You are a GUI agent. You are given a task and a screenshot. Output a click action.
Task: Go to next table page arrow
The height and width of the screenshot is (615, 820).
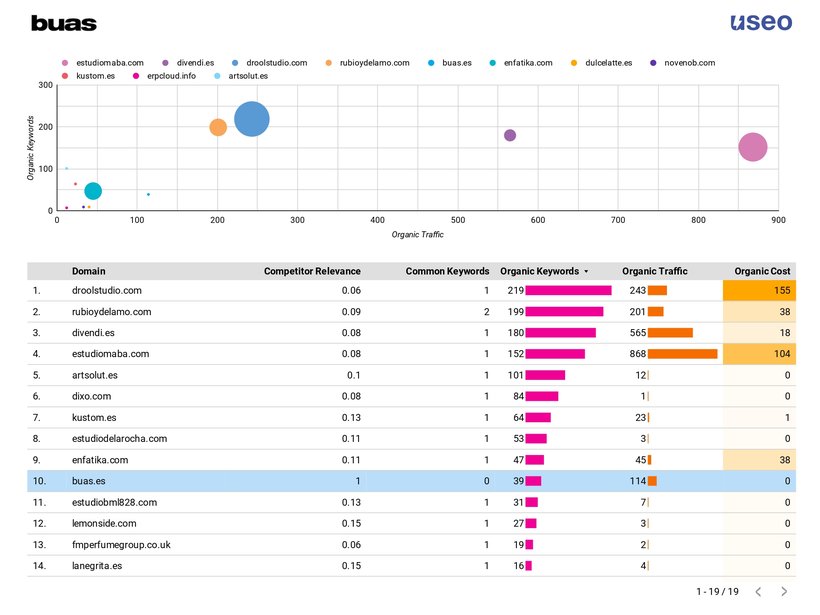pyautogui.click(x=787, y=592)
